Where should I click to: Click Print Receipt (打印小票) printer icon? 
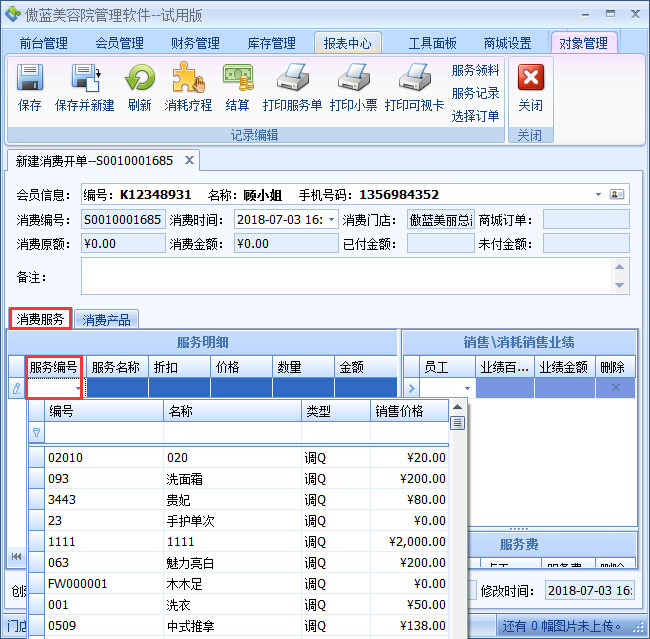pos(353,79)
